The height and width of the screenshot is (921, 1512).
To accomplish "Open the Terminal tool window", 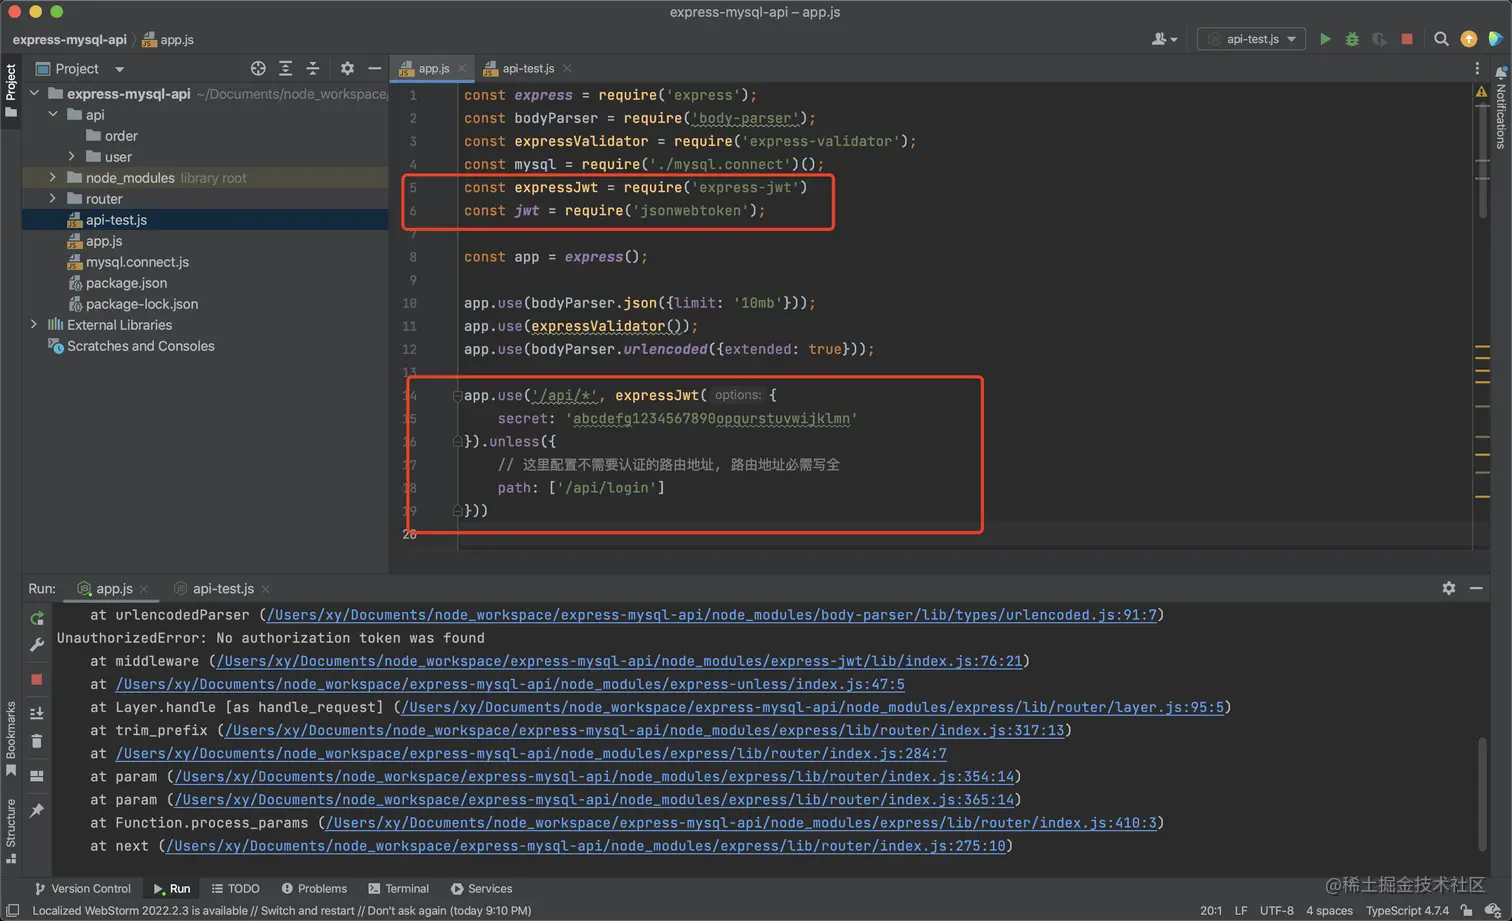I will coord(398,888).
